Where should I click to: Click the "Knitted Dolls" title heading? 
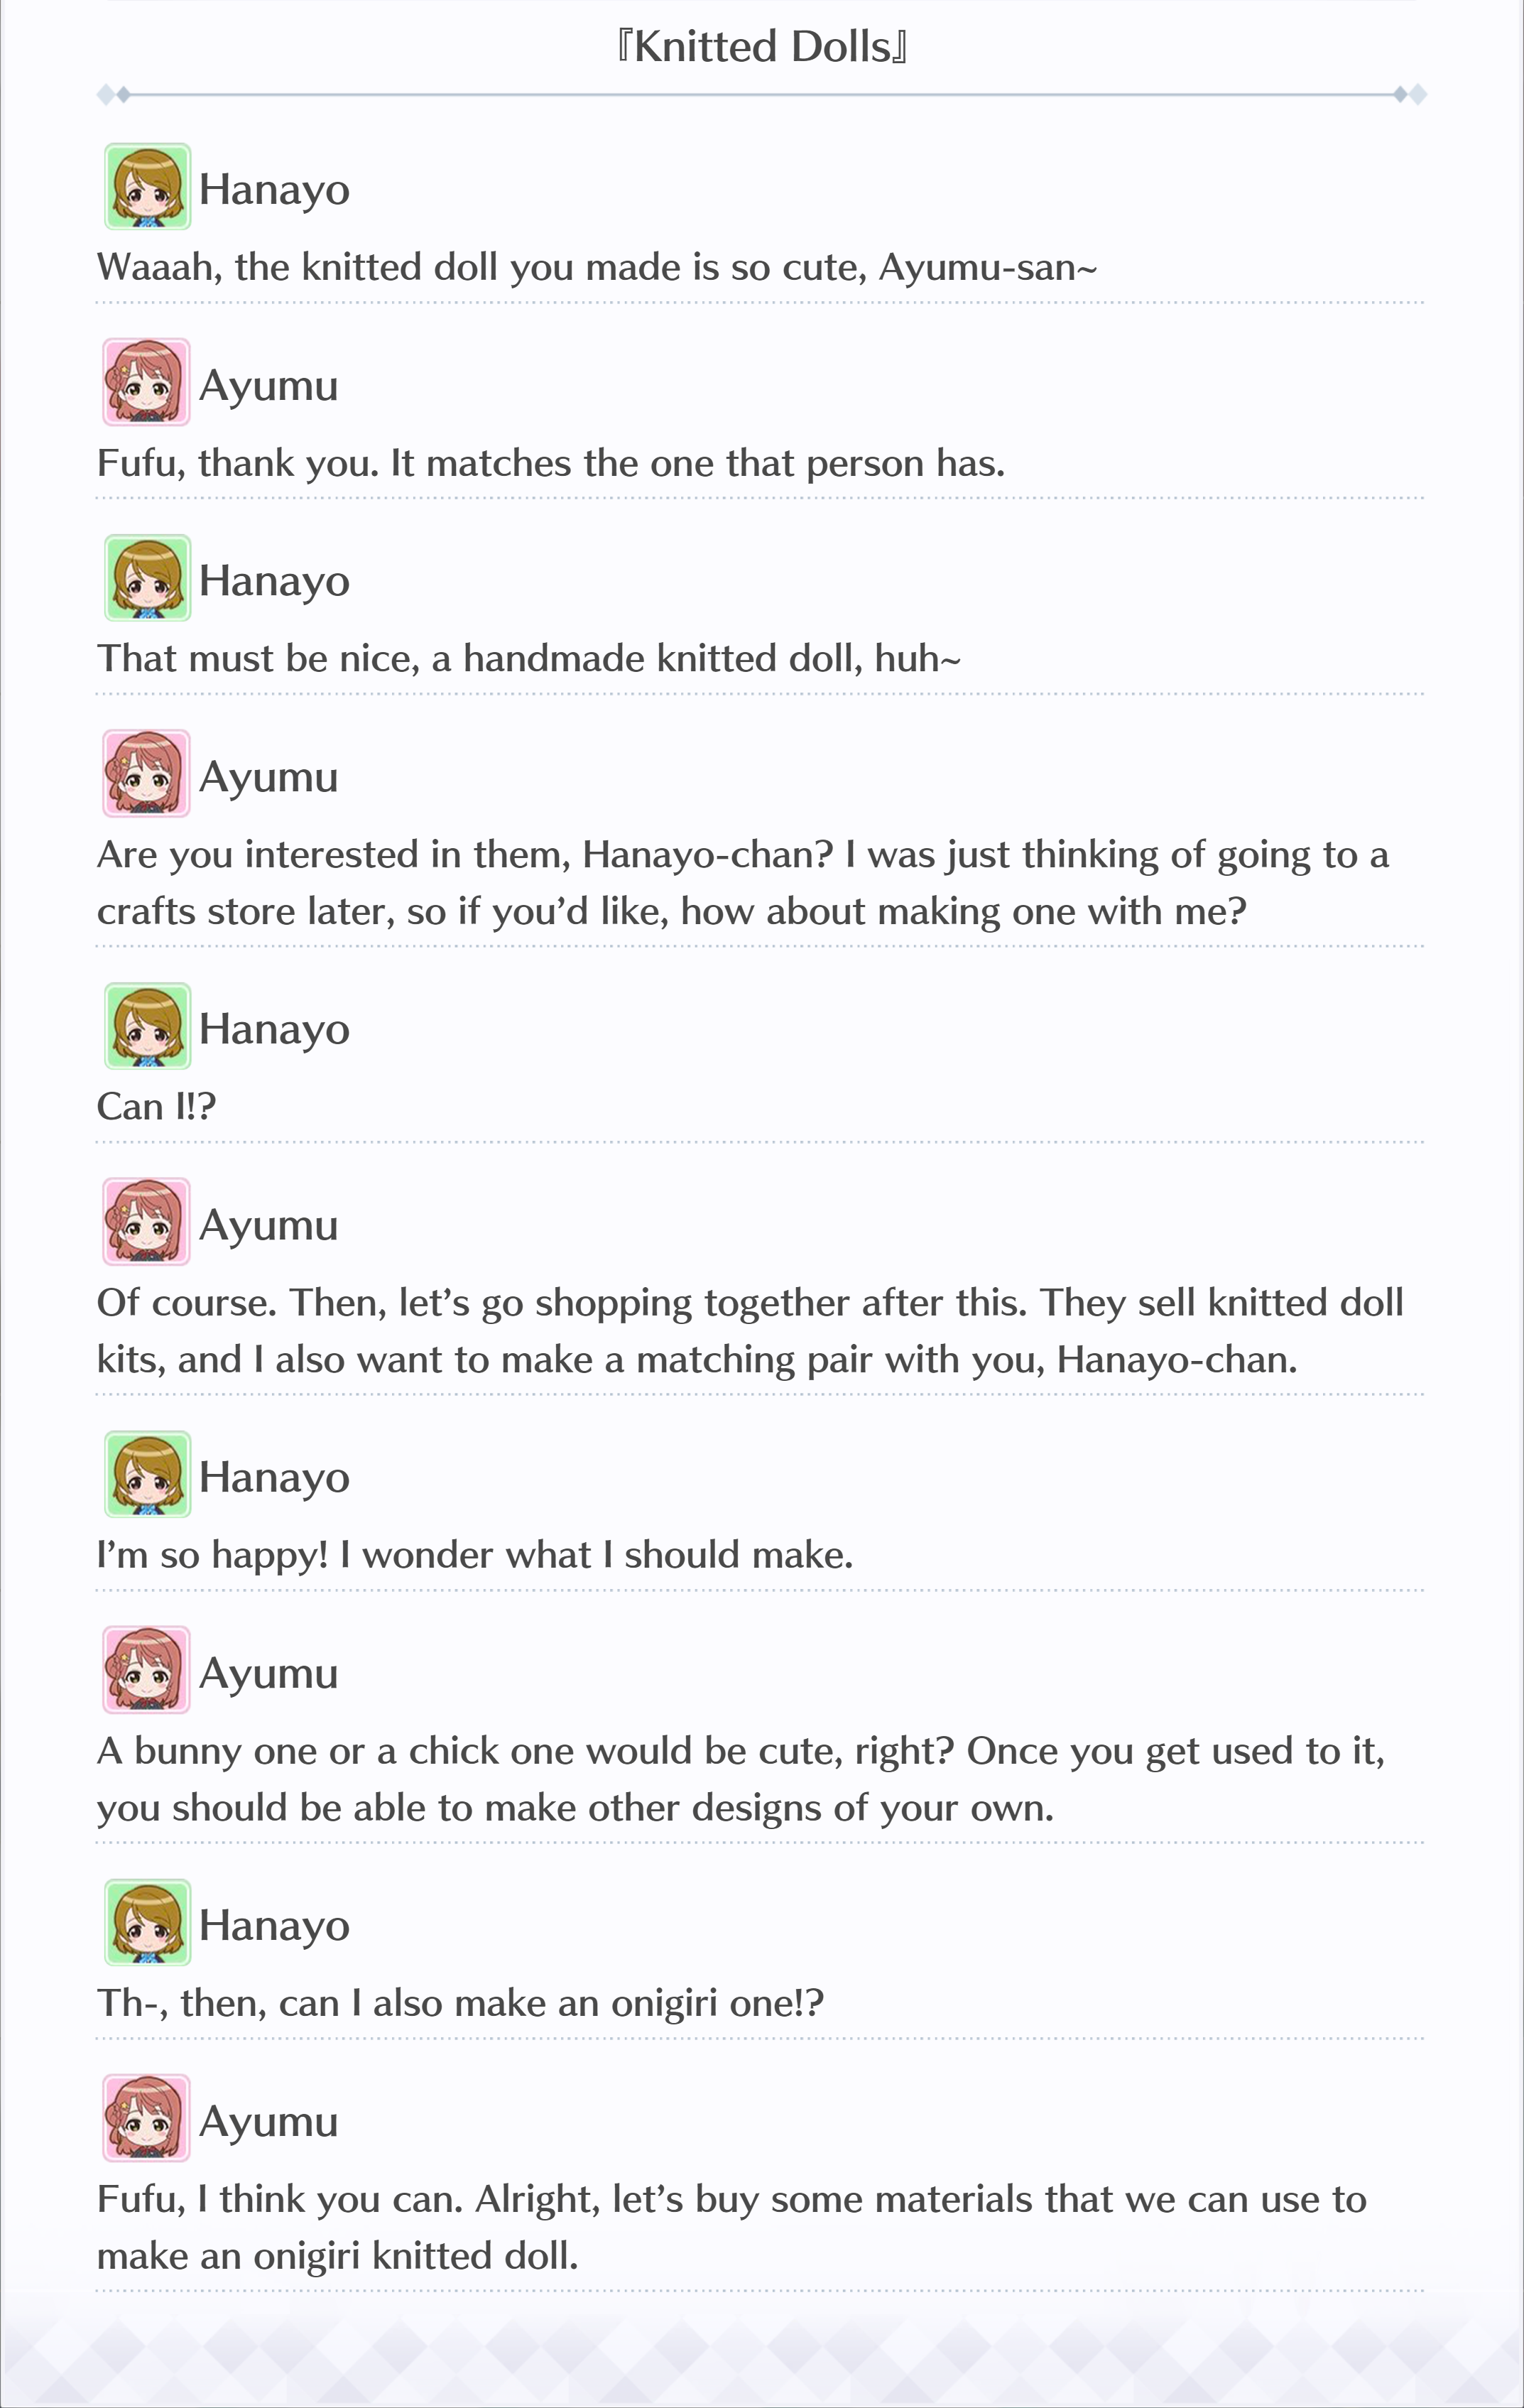tap(762, 47)
